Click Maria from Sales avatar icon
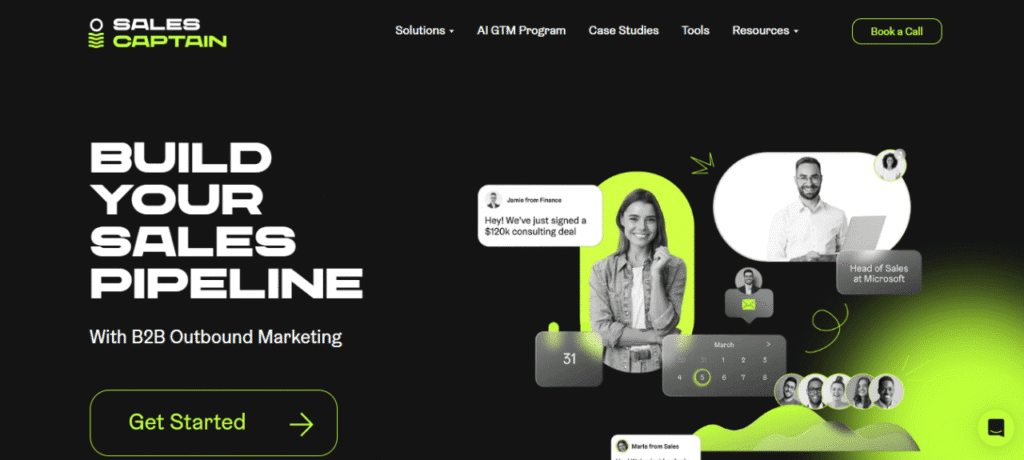 click(x=622, y=446)
